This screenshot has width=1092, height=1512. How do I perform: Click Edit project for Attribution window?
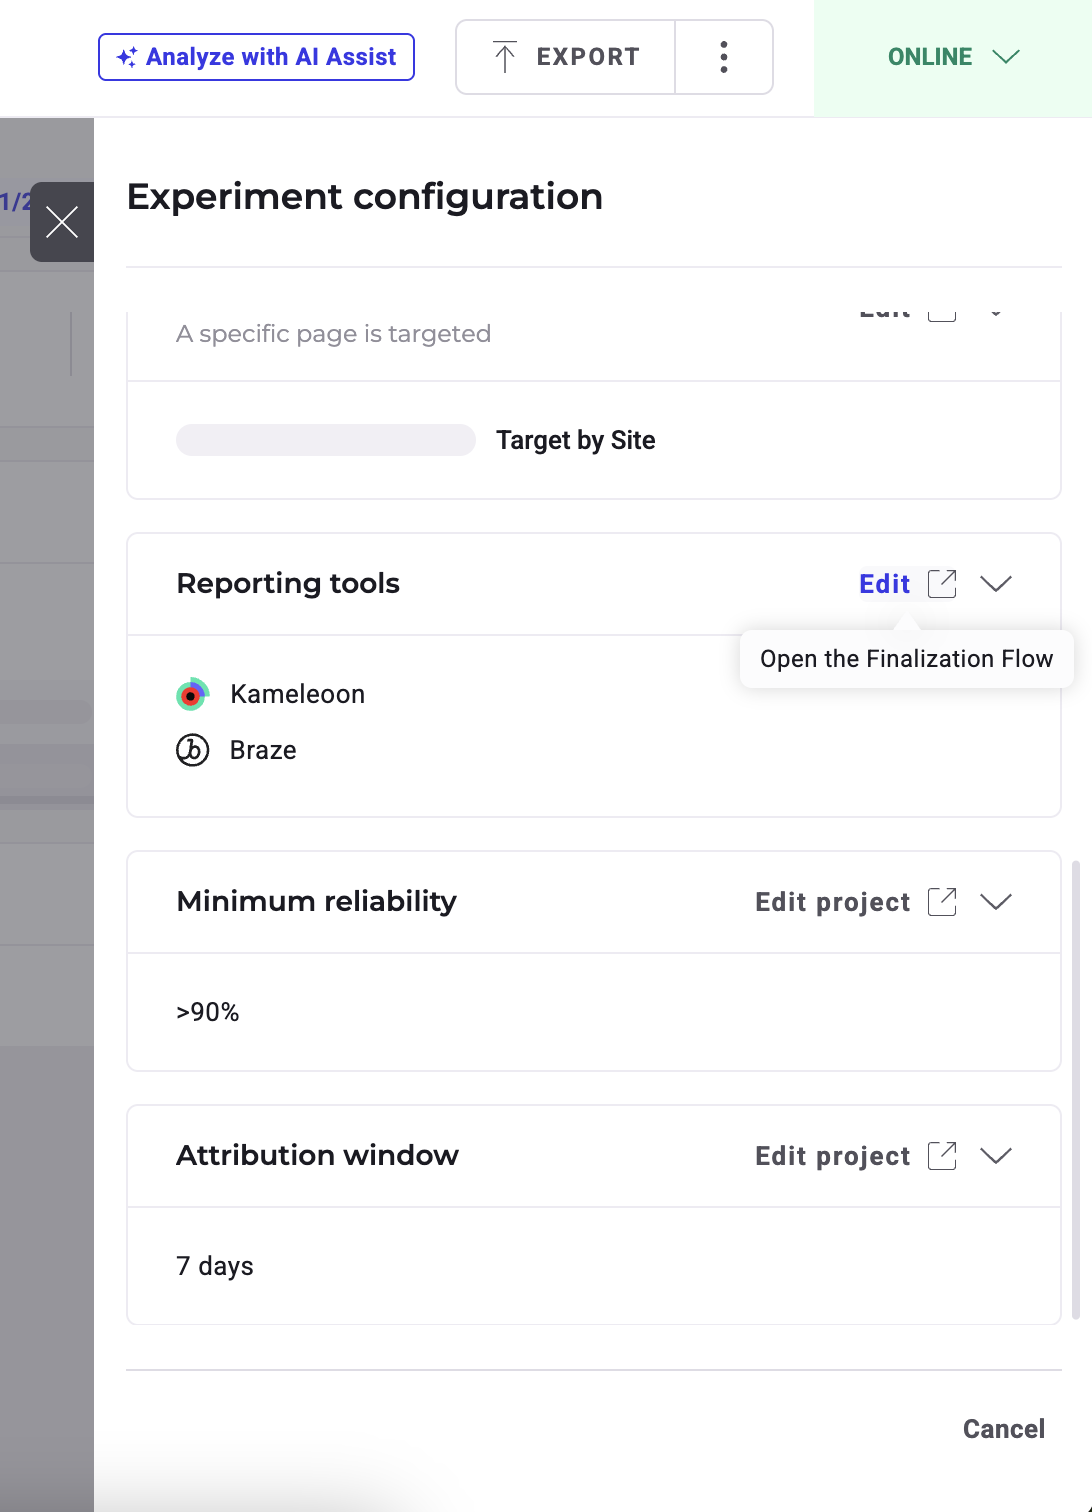pyautogui.click(x=832, y=1156)
